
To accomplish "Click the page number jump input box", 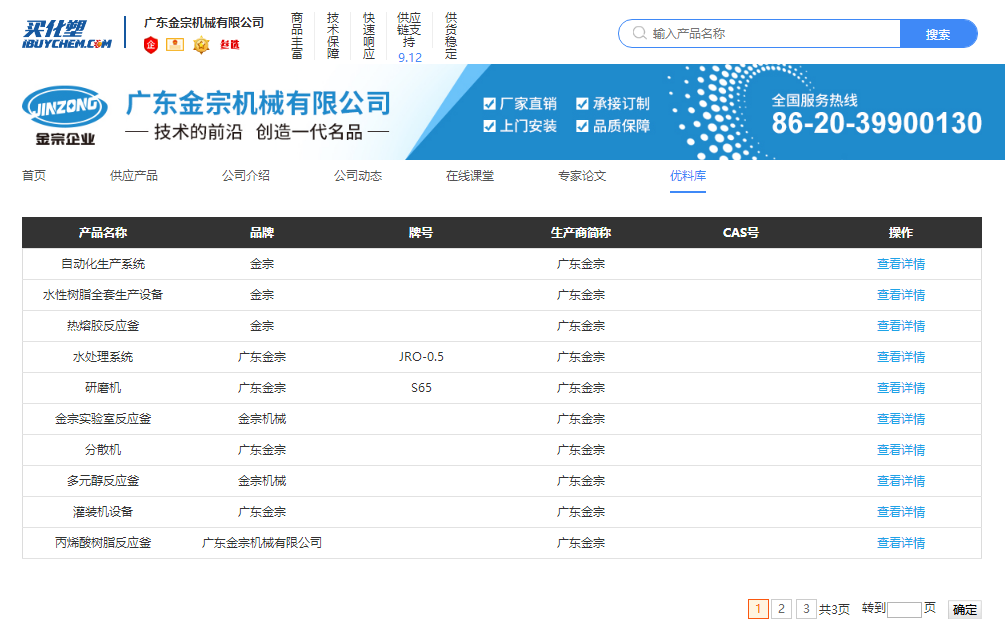I will click(x=904, y=609).
